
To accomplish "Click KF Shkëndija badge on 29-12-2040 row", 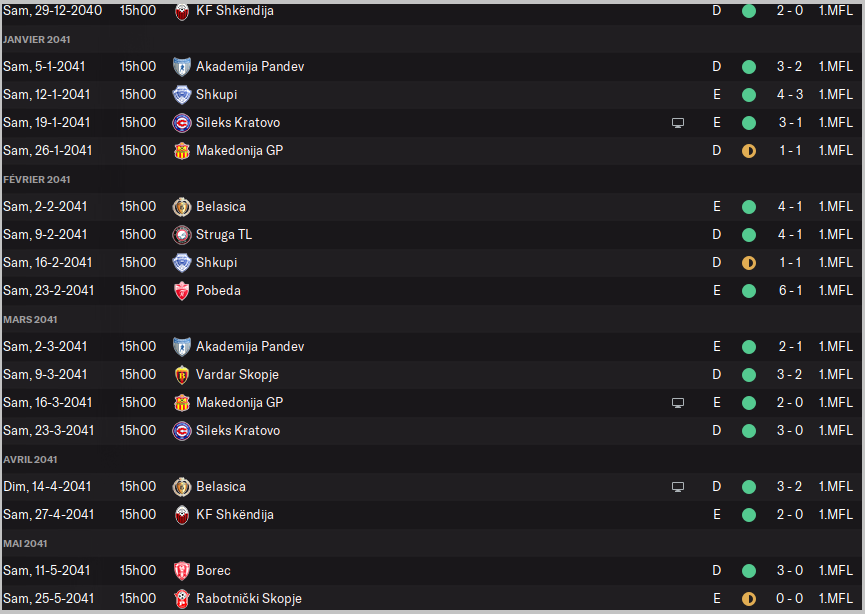I will tap(182, 11).
